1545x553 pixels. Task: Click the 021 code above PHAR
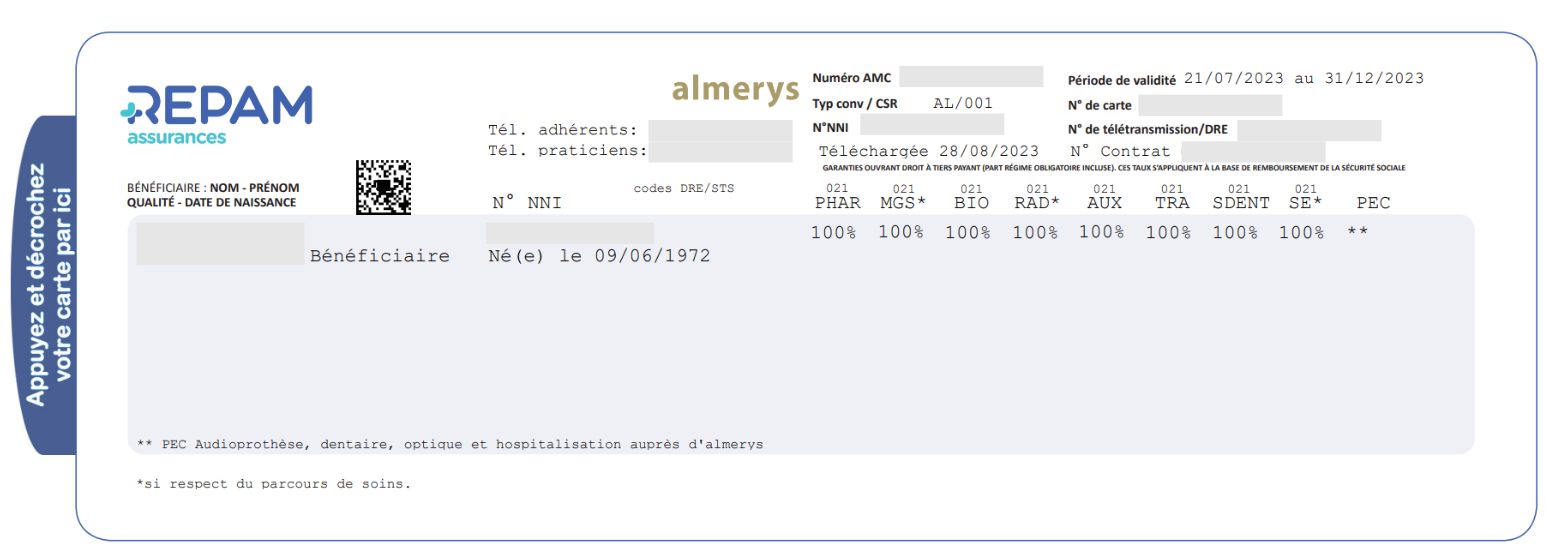click(837, 189)
